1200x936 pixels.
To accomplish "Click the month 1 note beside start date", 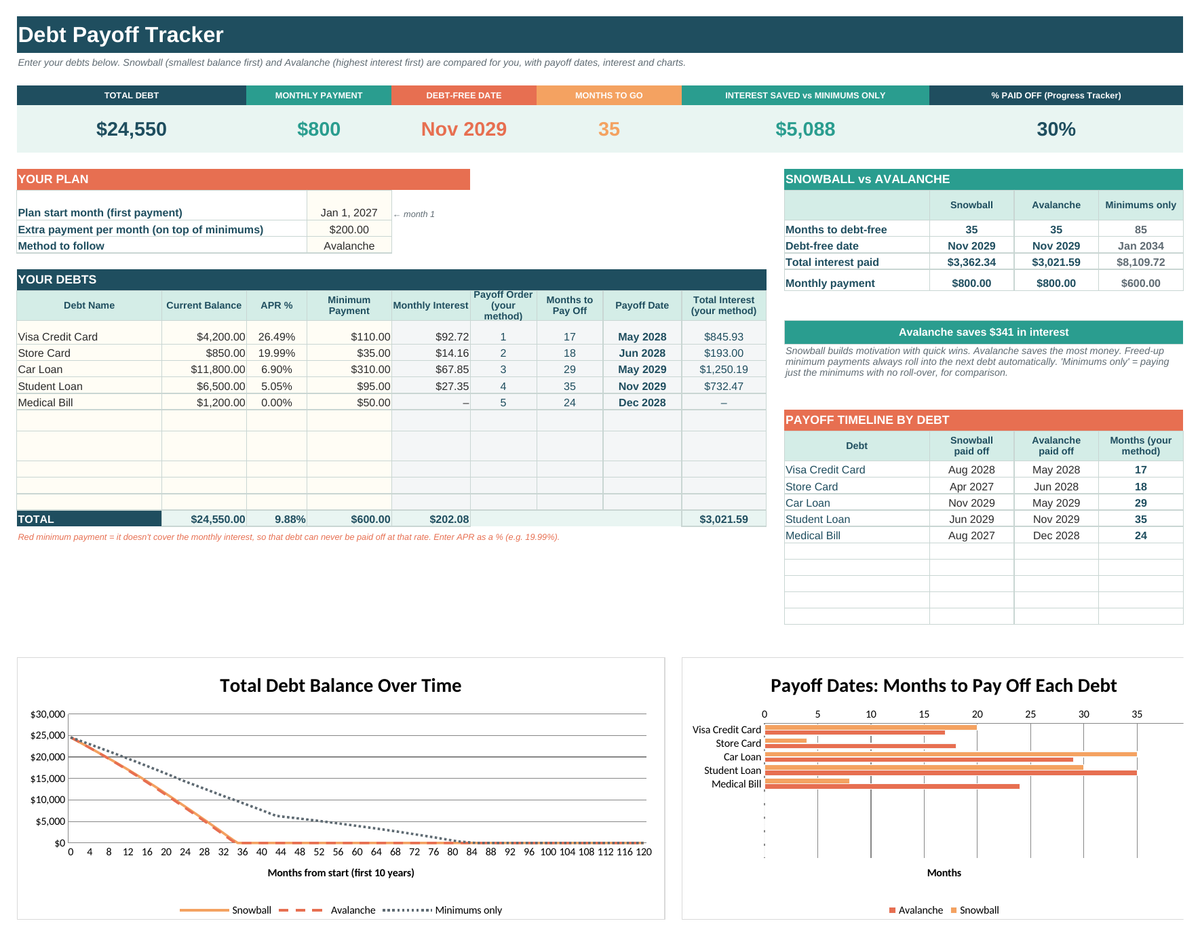I will 414,214.
